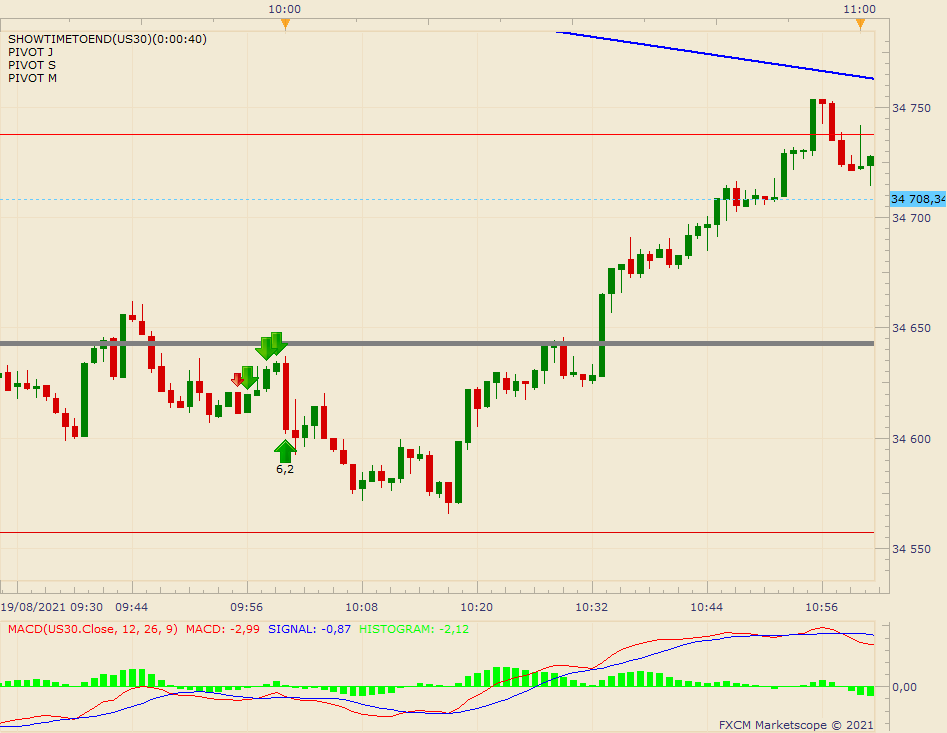Click the 10:00 label on the top time scale
Image resolution: width=947 pixels, height=733 pixels.
coord(284,9)
